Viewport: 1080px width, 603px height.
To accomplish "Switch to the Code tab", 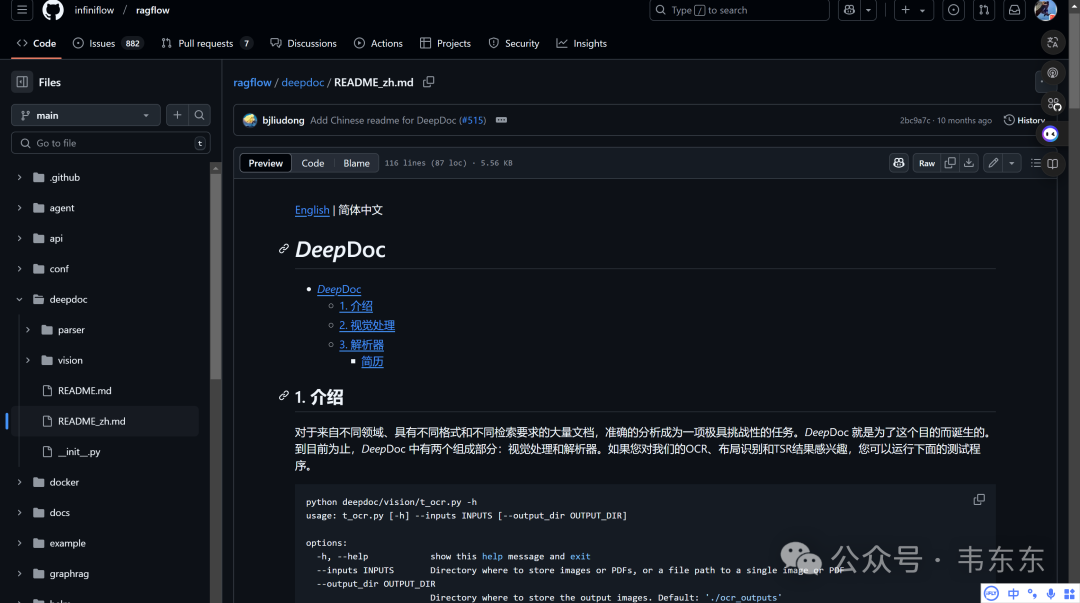I will [37, 43].
